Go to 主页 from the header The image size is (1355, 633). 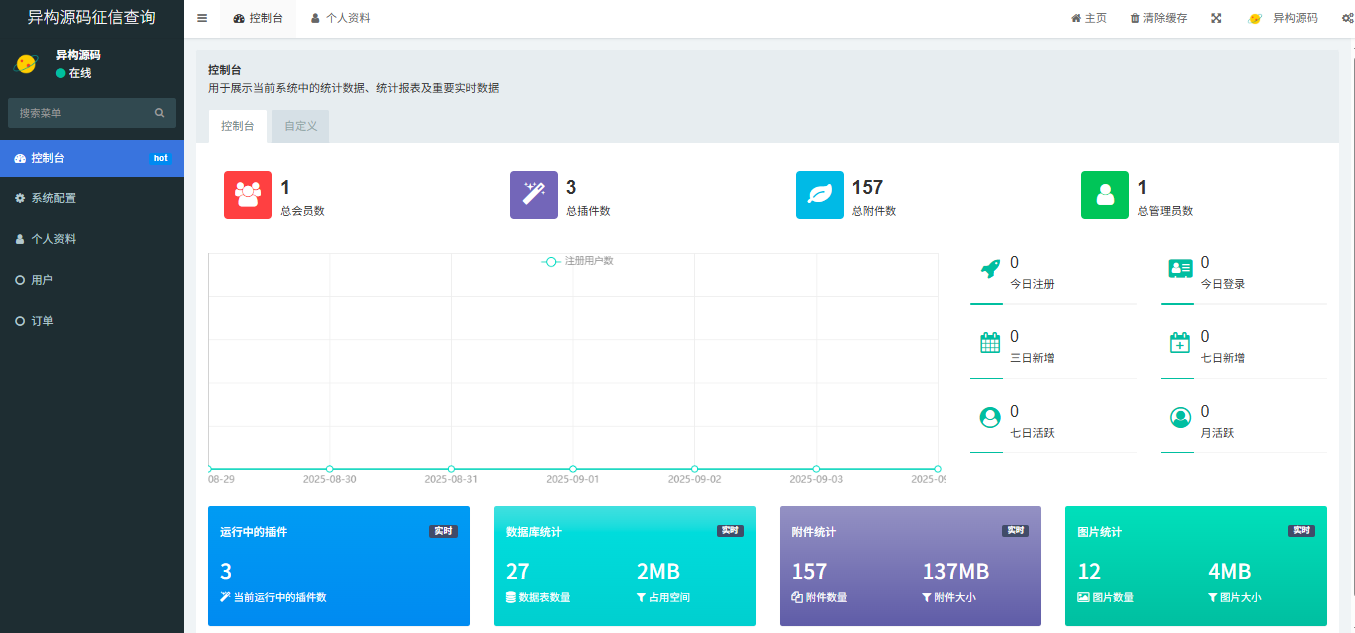tap(1088, 18)
